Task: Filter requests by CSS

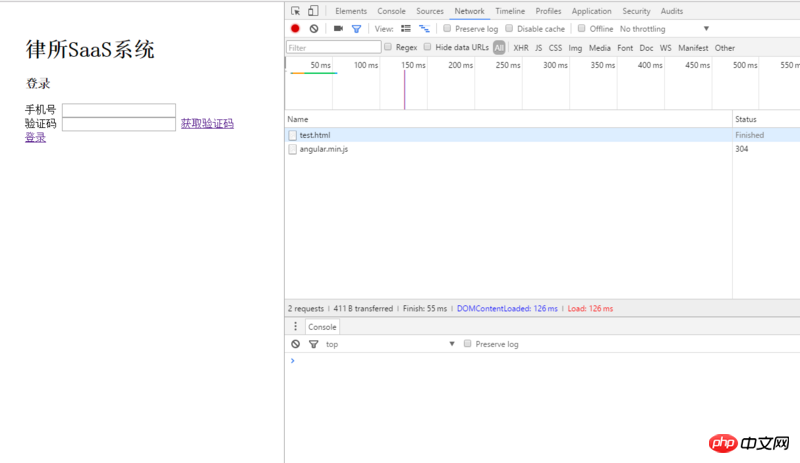Action: 555,47
